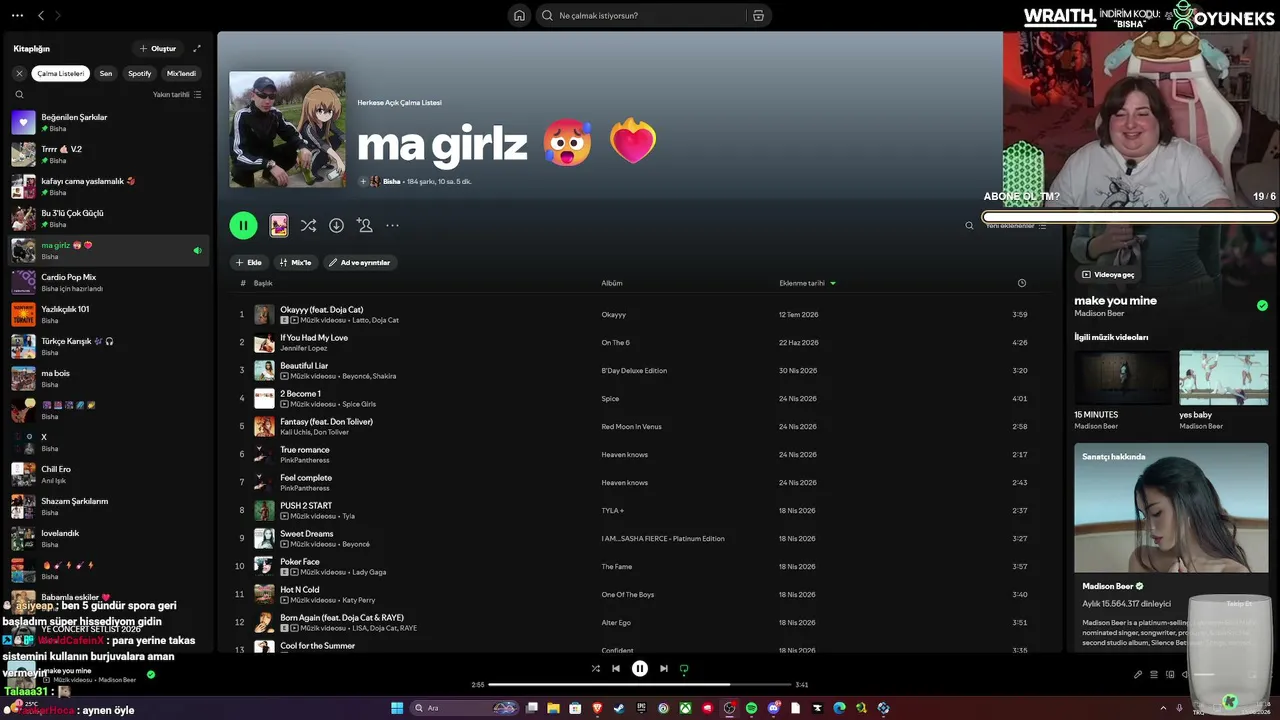Skip to the next track
This screenshot has width=1280, height=720.
point(664,669)
